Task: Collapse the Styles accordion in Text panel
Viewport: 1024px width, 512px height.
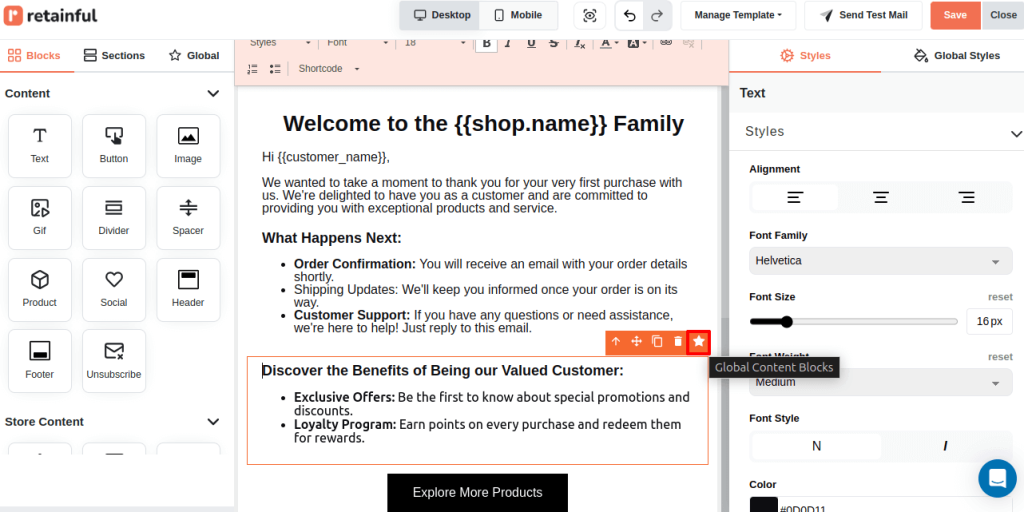Action: (1016, 133)
